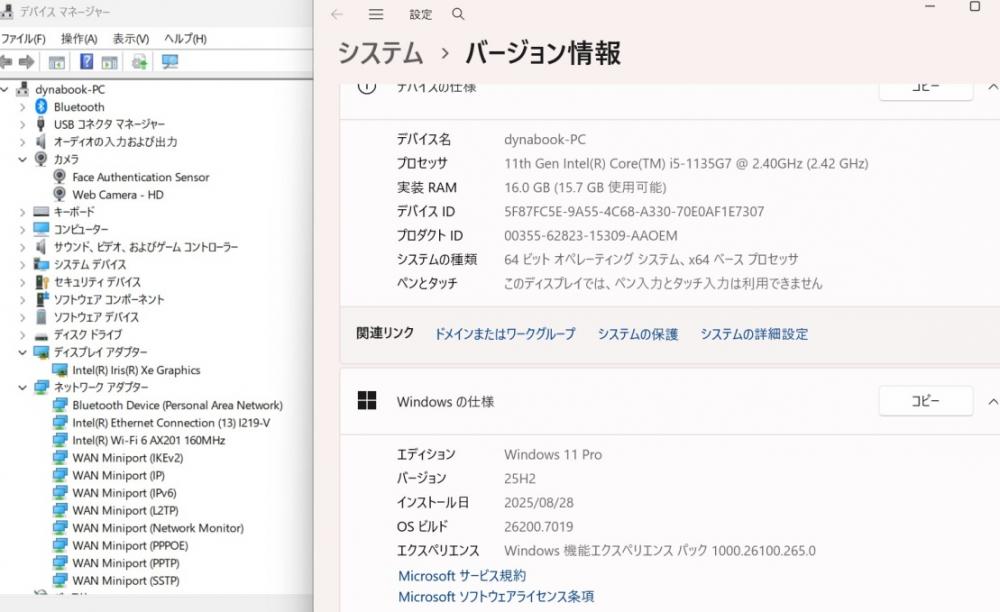The image size is (1000, 612).
Task: Select Face Authentication Sensor device
Action: coord(140,177)
